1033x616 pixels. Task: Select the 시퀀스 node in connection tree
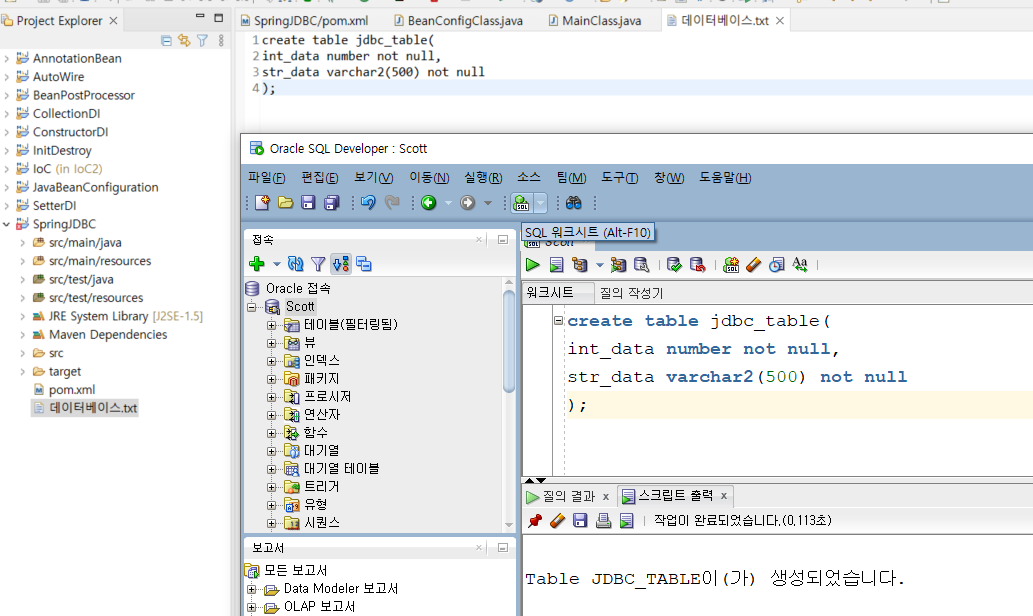[321, 522]
